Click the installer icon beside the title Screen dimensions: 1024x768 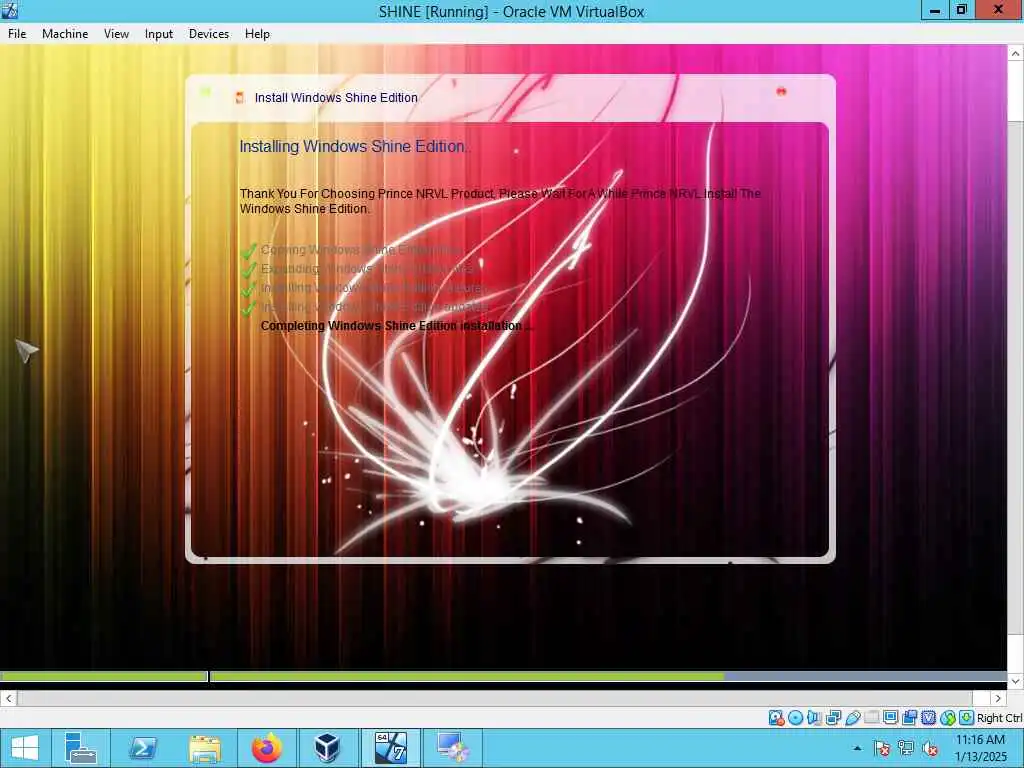click(240, 97)
